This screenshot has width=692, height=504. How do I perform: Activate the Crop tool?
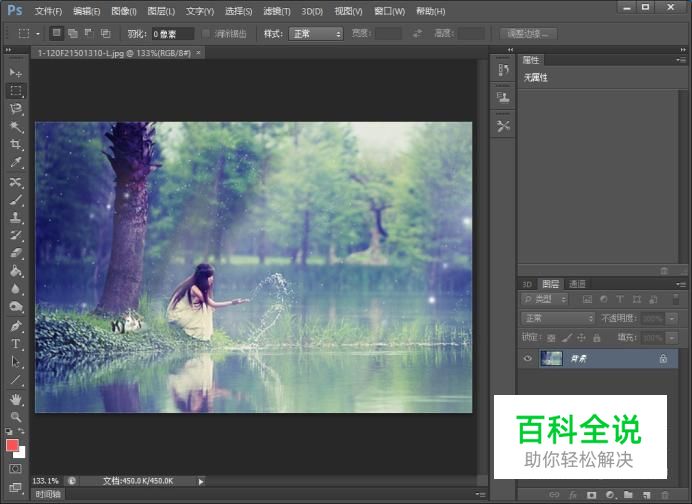[16, 145]
